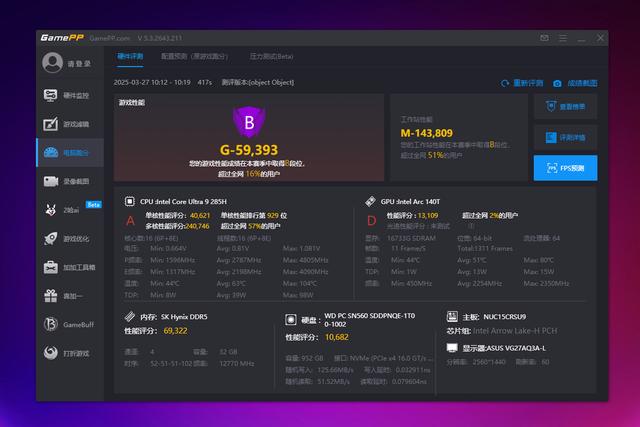Click the memory stick icon beside SK Hynix
The image size is (640, 427).
(129, 316)
